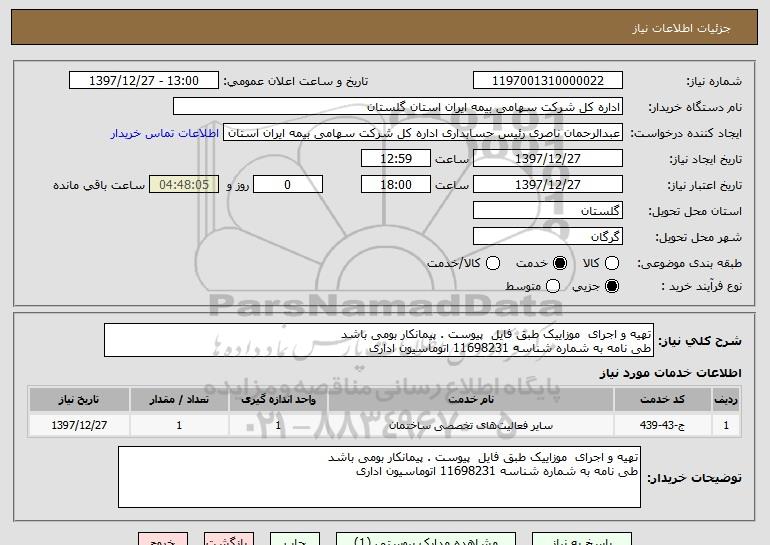Click the اطلاعات خدمات مورد نیاز heading
Viewport: 770px width, 545px height.
click(670, 373)
